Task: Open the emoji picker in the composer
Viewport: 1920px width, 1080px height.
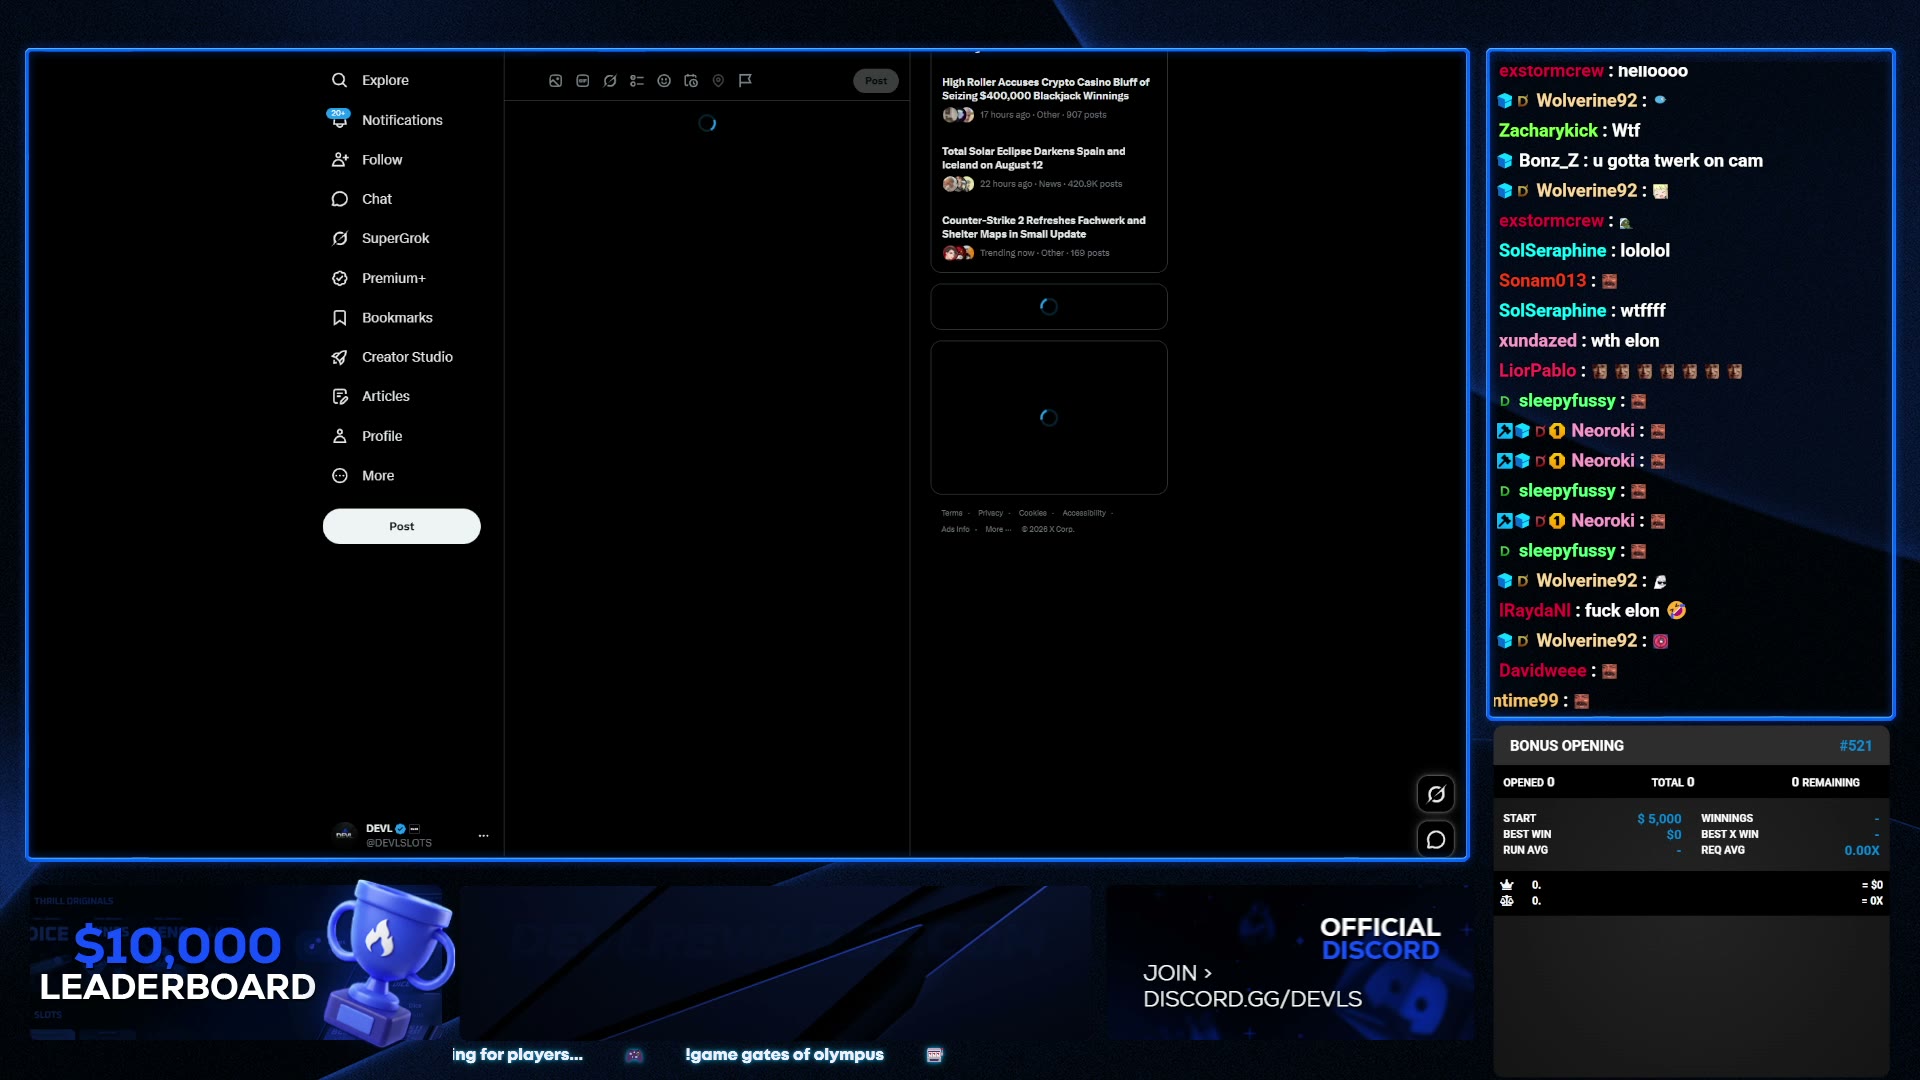Action: (x=664, y=81)
